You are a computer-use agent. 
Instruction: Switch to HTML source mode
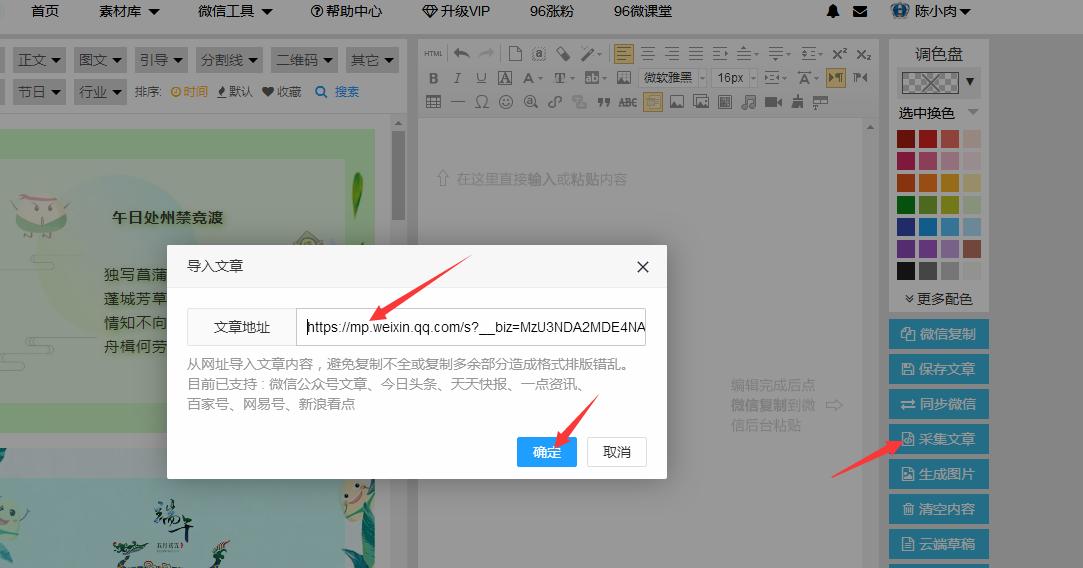(x=433, y=53)
